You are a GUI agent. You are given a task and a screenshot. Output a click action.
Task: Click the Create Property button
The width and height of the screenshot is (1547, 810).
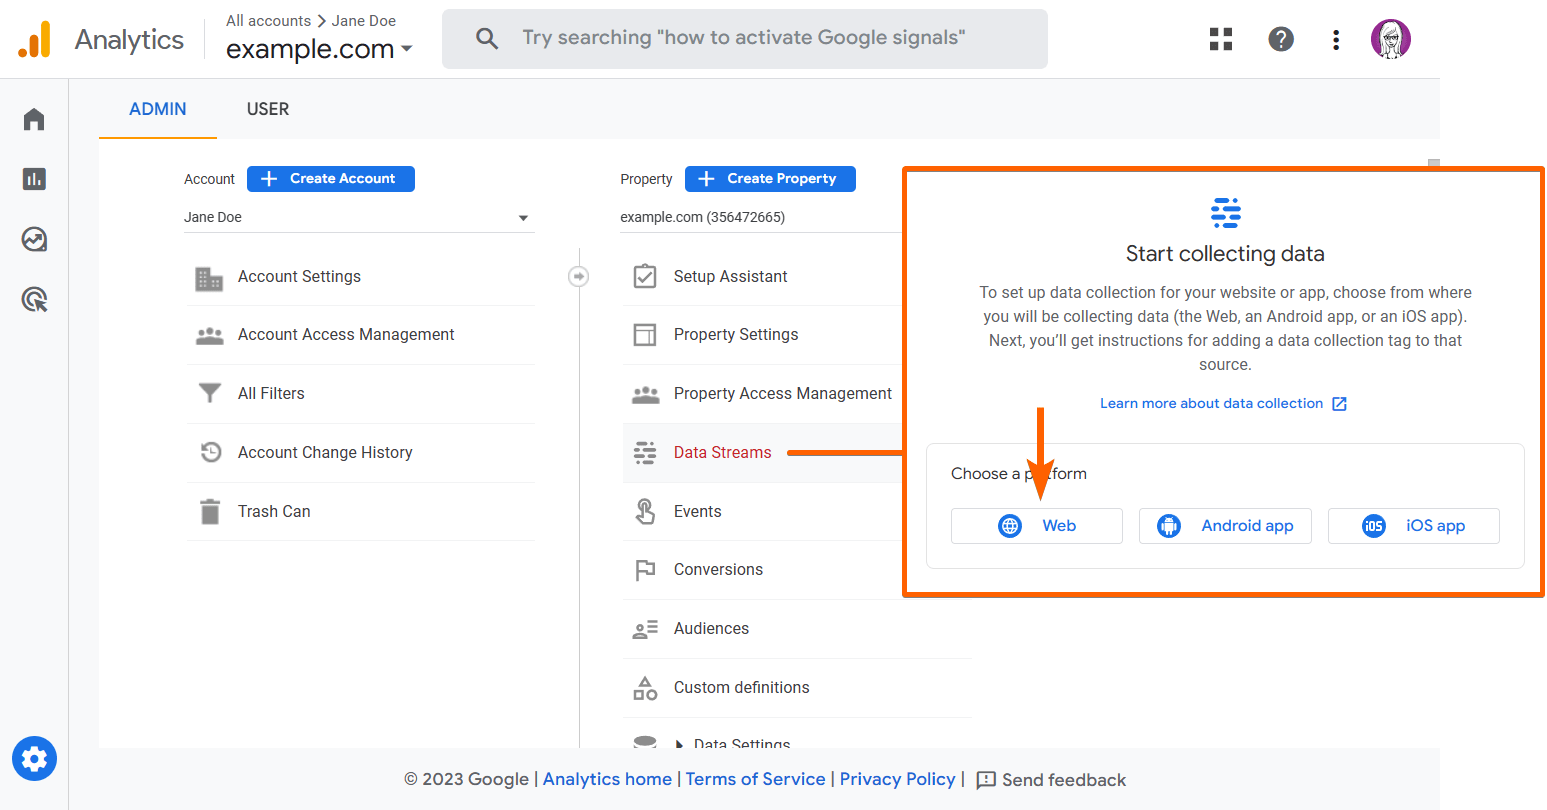[x=770, y=179]
